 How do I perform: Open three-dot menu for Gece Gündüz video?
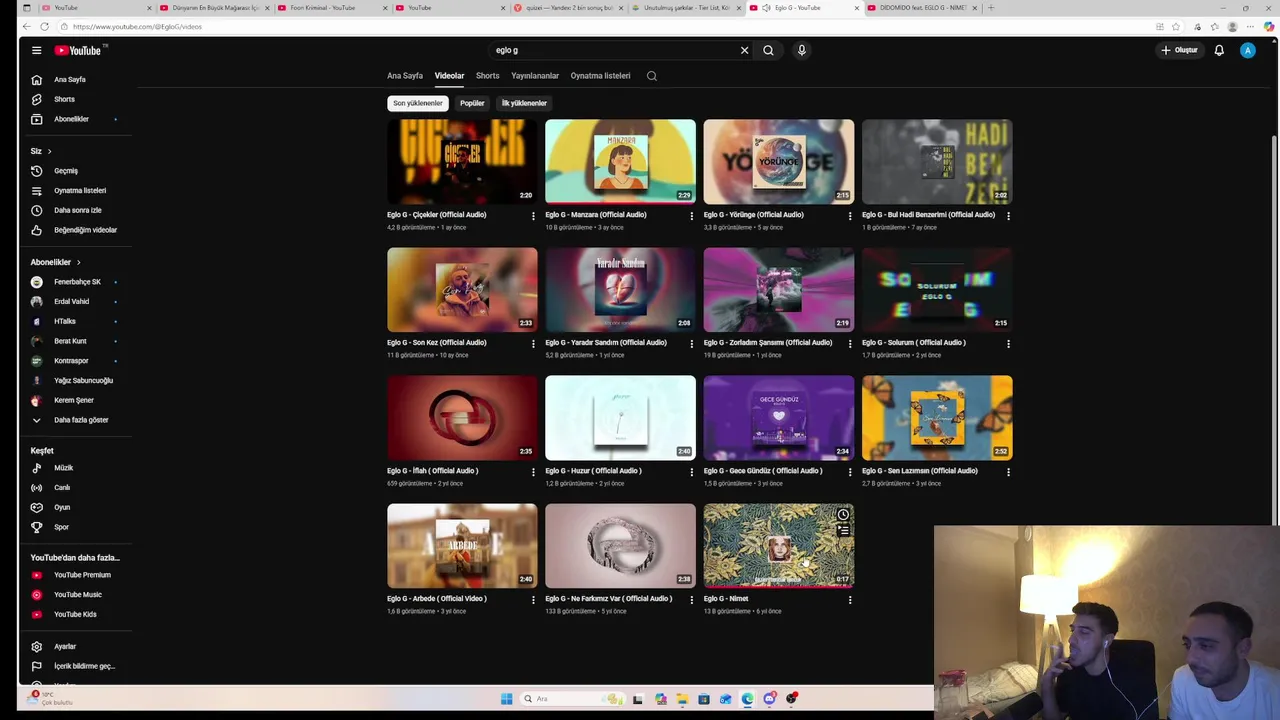850,471
